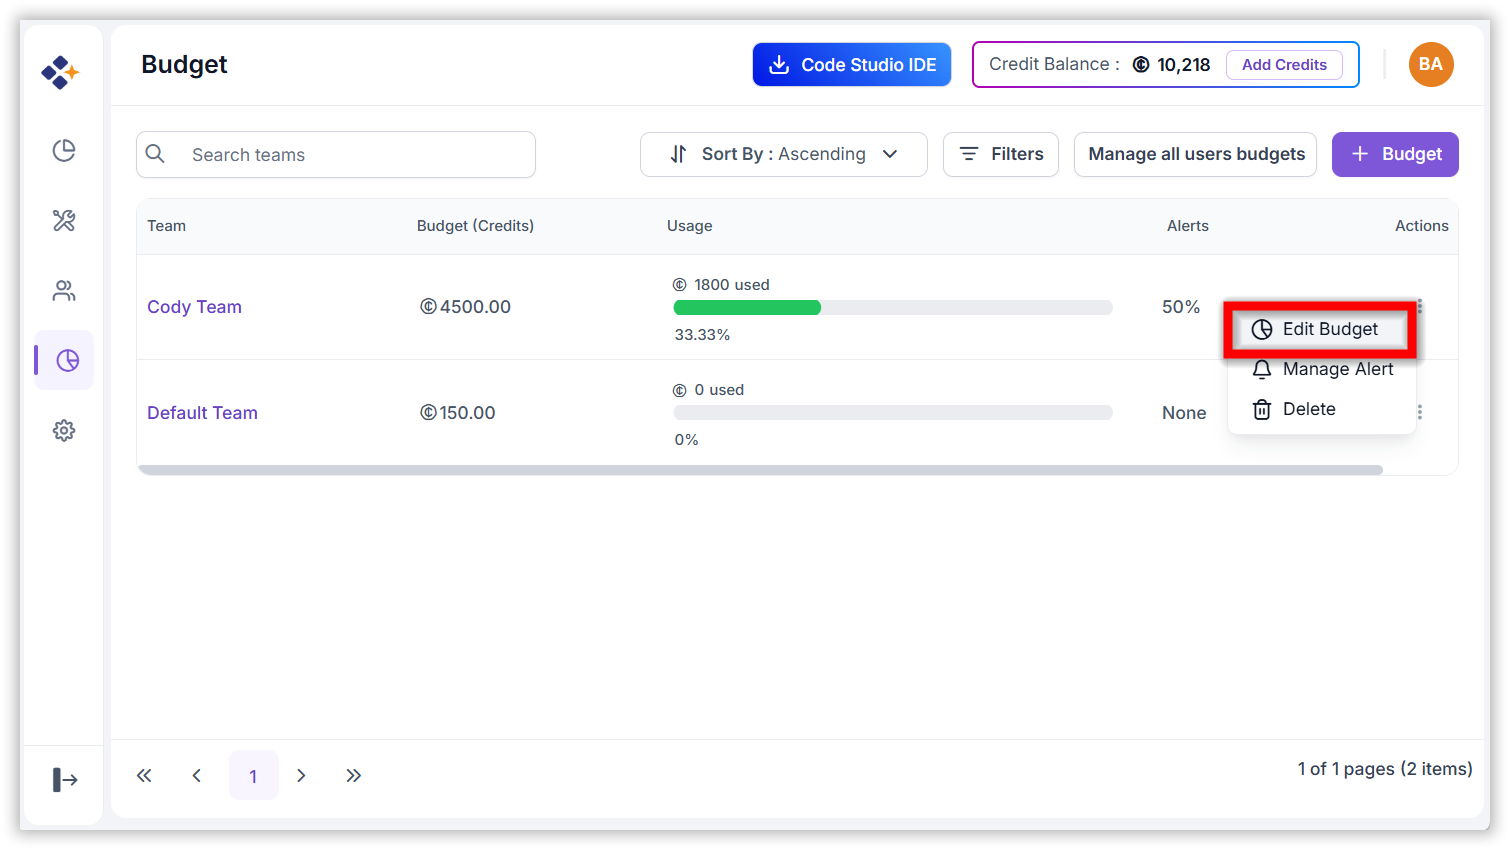Click the 4500.00 budget value
The height and width of the screenshot is (850, 1510).
tap(465, 307)
